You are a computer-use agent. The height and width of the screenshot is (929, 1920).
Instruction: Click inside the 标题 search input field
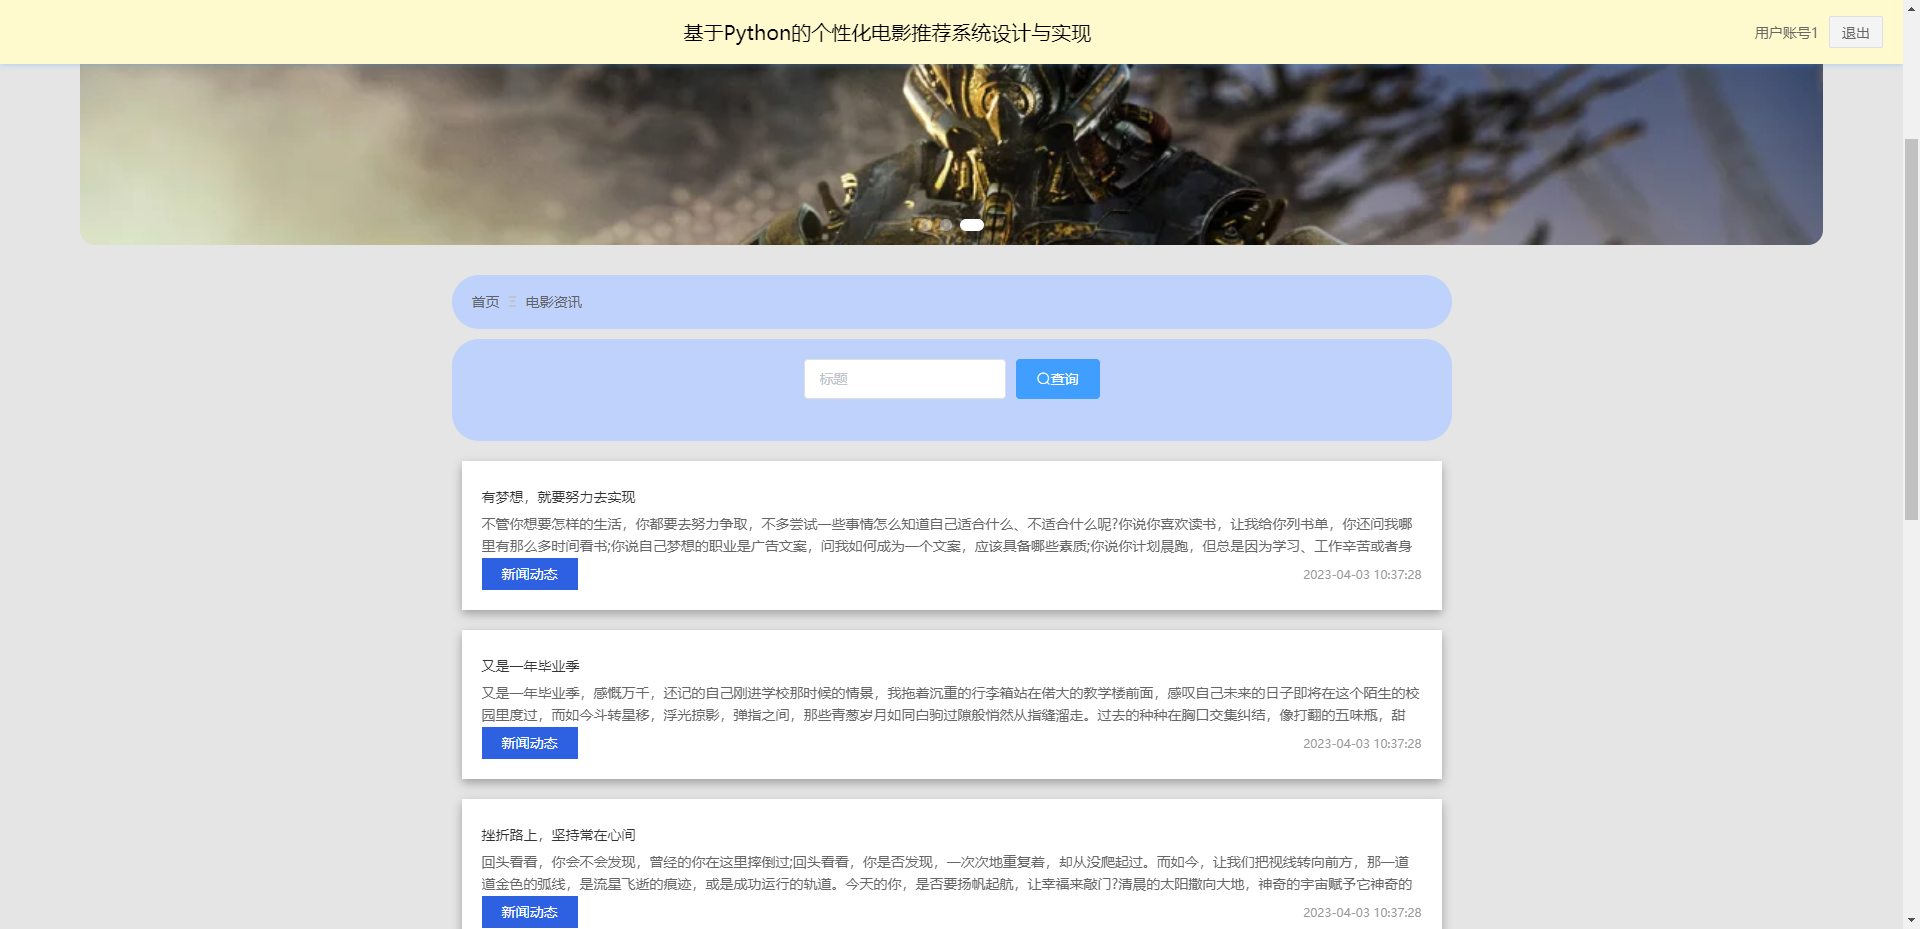click(904, 378)
